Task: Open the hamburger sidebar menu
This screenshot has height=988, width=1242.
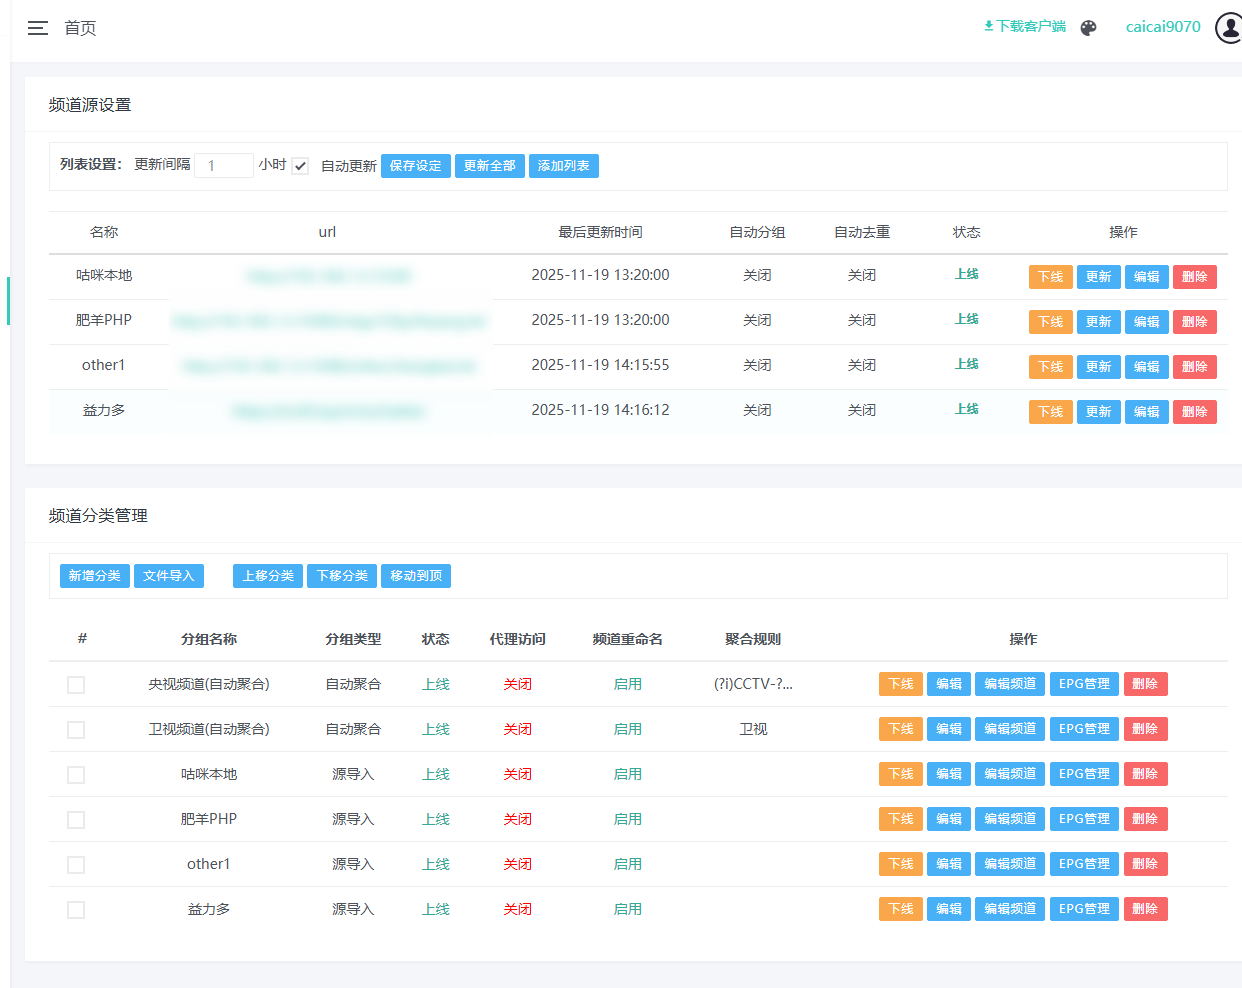Action: (38, 28)
